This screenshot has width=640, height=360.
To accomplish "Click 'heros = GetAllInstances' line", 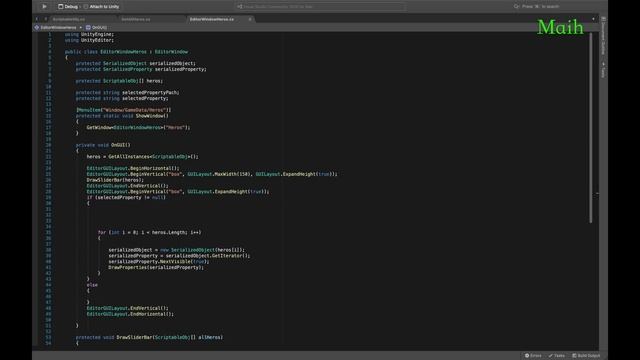I will point(142,156).
